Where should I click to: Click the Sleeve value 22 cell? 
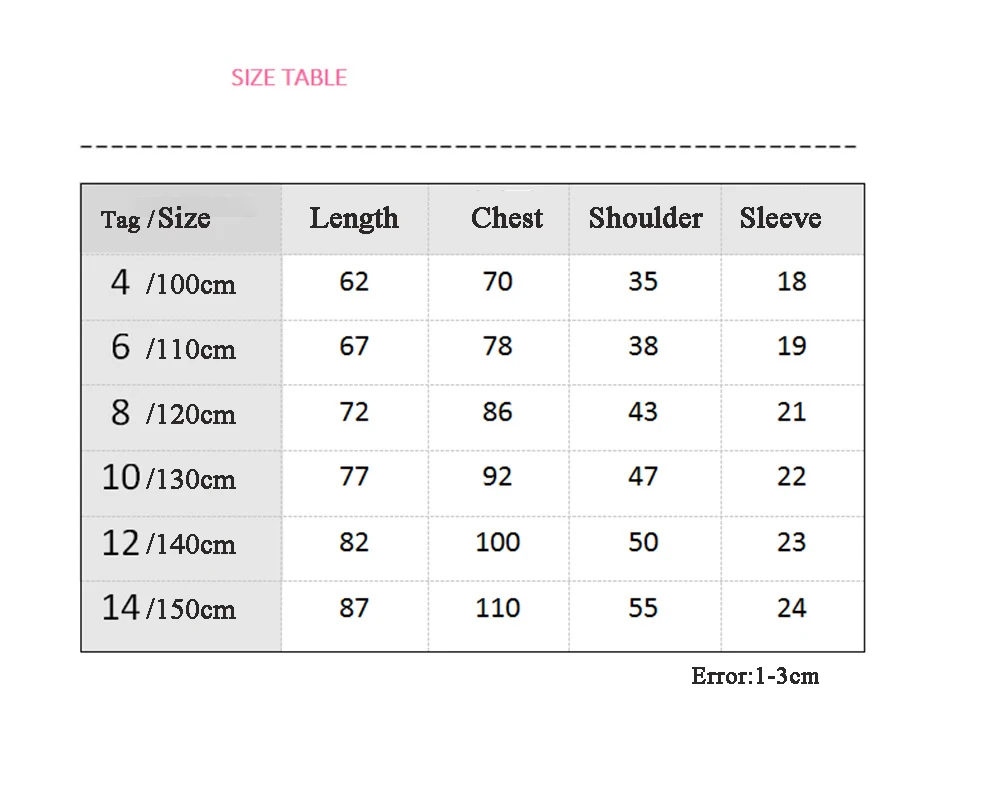click(791, 477)
